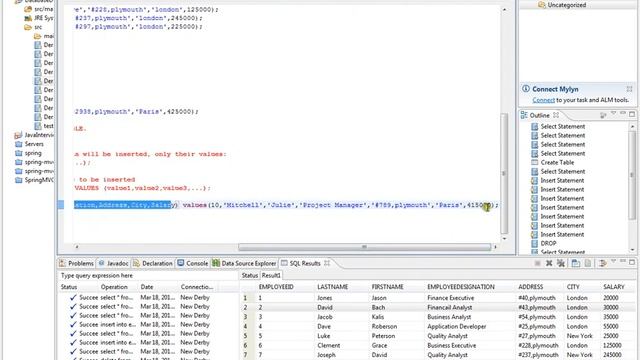Click the editor horizontal scrollbar right arrow

coord(495,247)
